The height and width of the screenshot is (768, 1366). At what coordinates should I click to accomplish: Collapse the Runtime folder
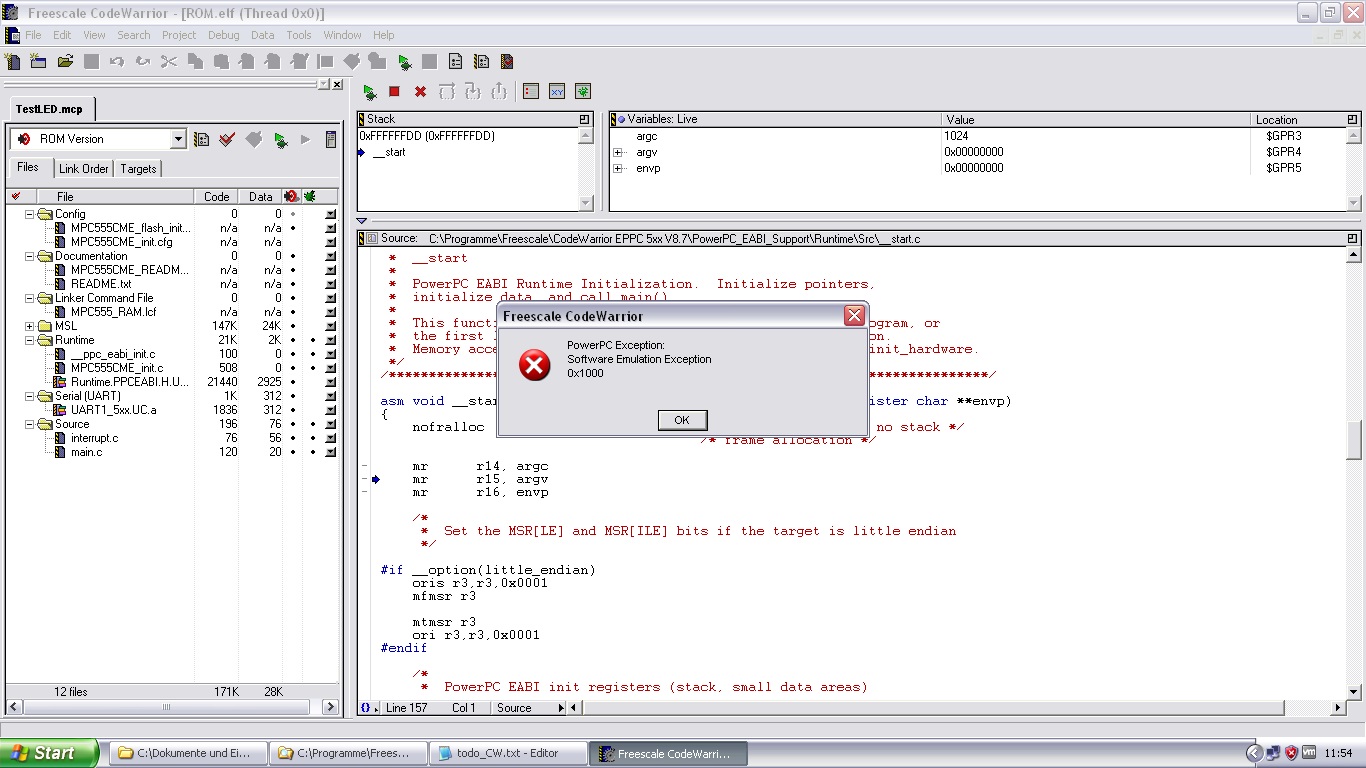(x=30, y=340)
